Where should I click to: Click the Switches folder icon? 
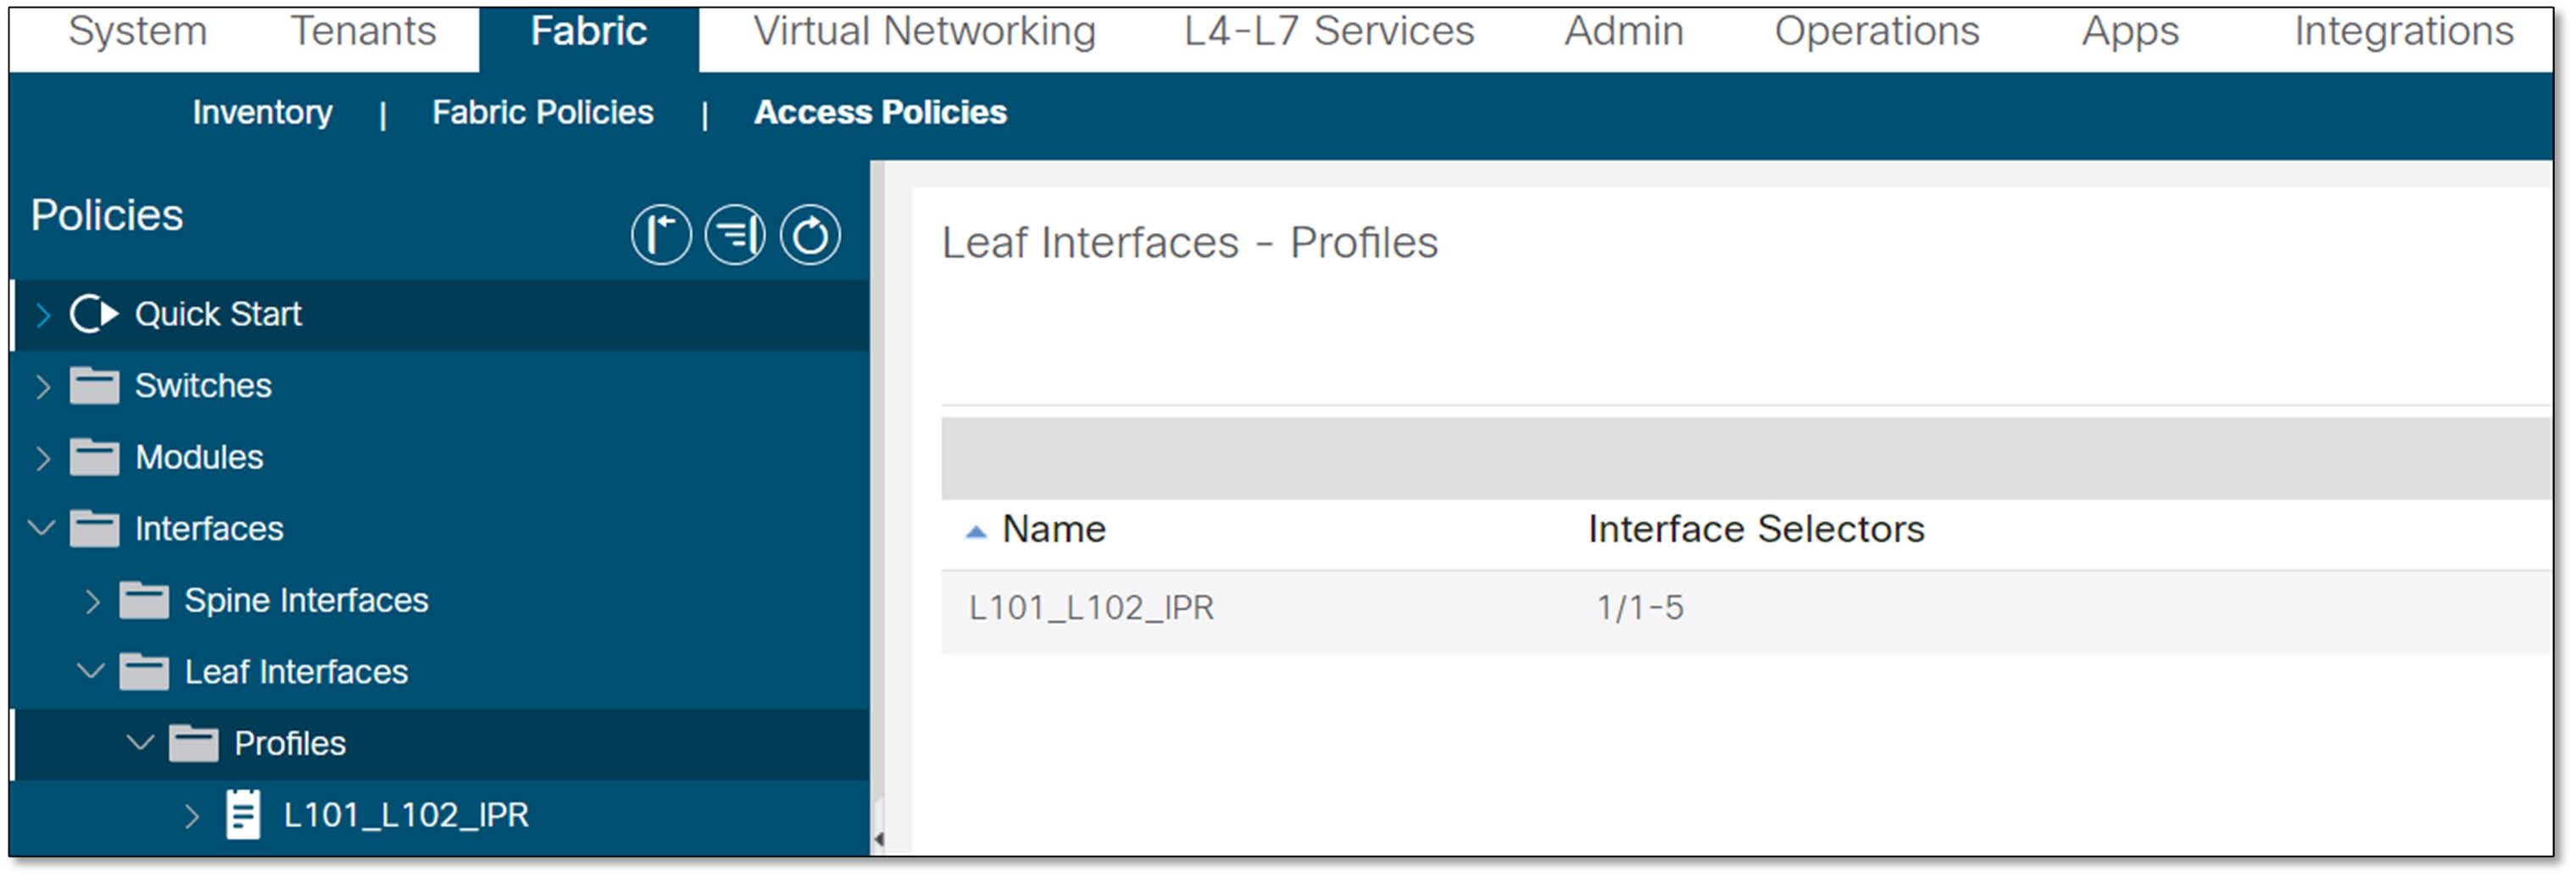(x=95, y=385)
